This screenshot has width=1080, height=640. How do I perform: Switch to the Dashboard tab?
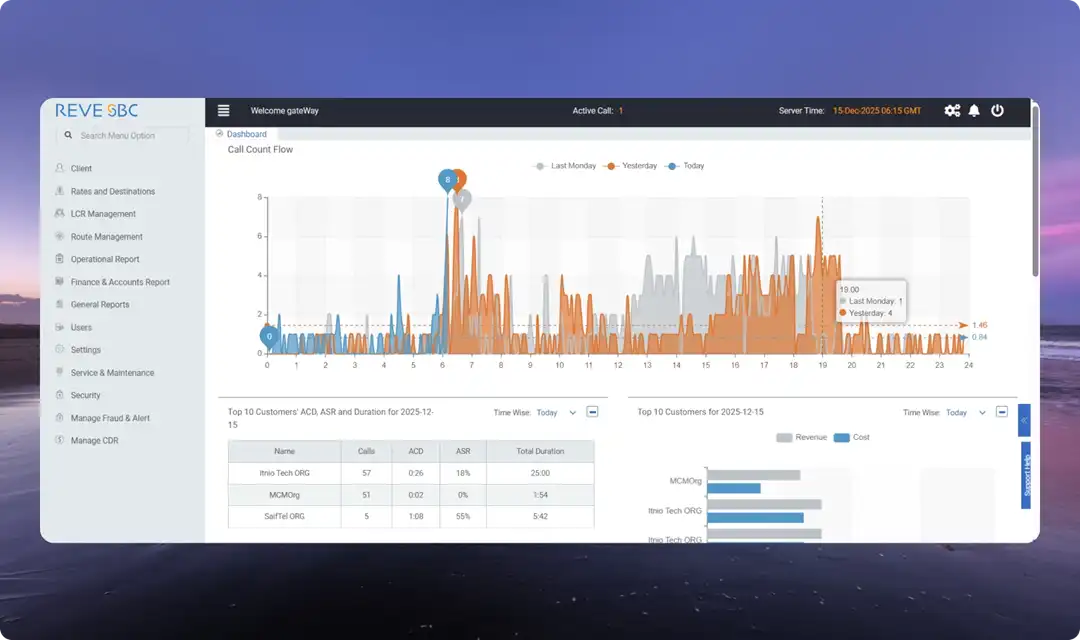(x=245, y=134)
